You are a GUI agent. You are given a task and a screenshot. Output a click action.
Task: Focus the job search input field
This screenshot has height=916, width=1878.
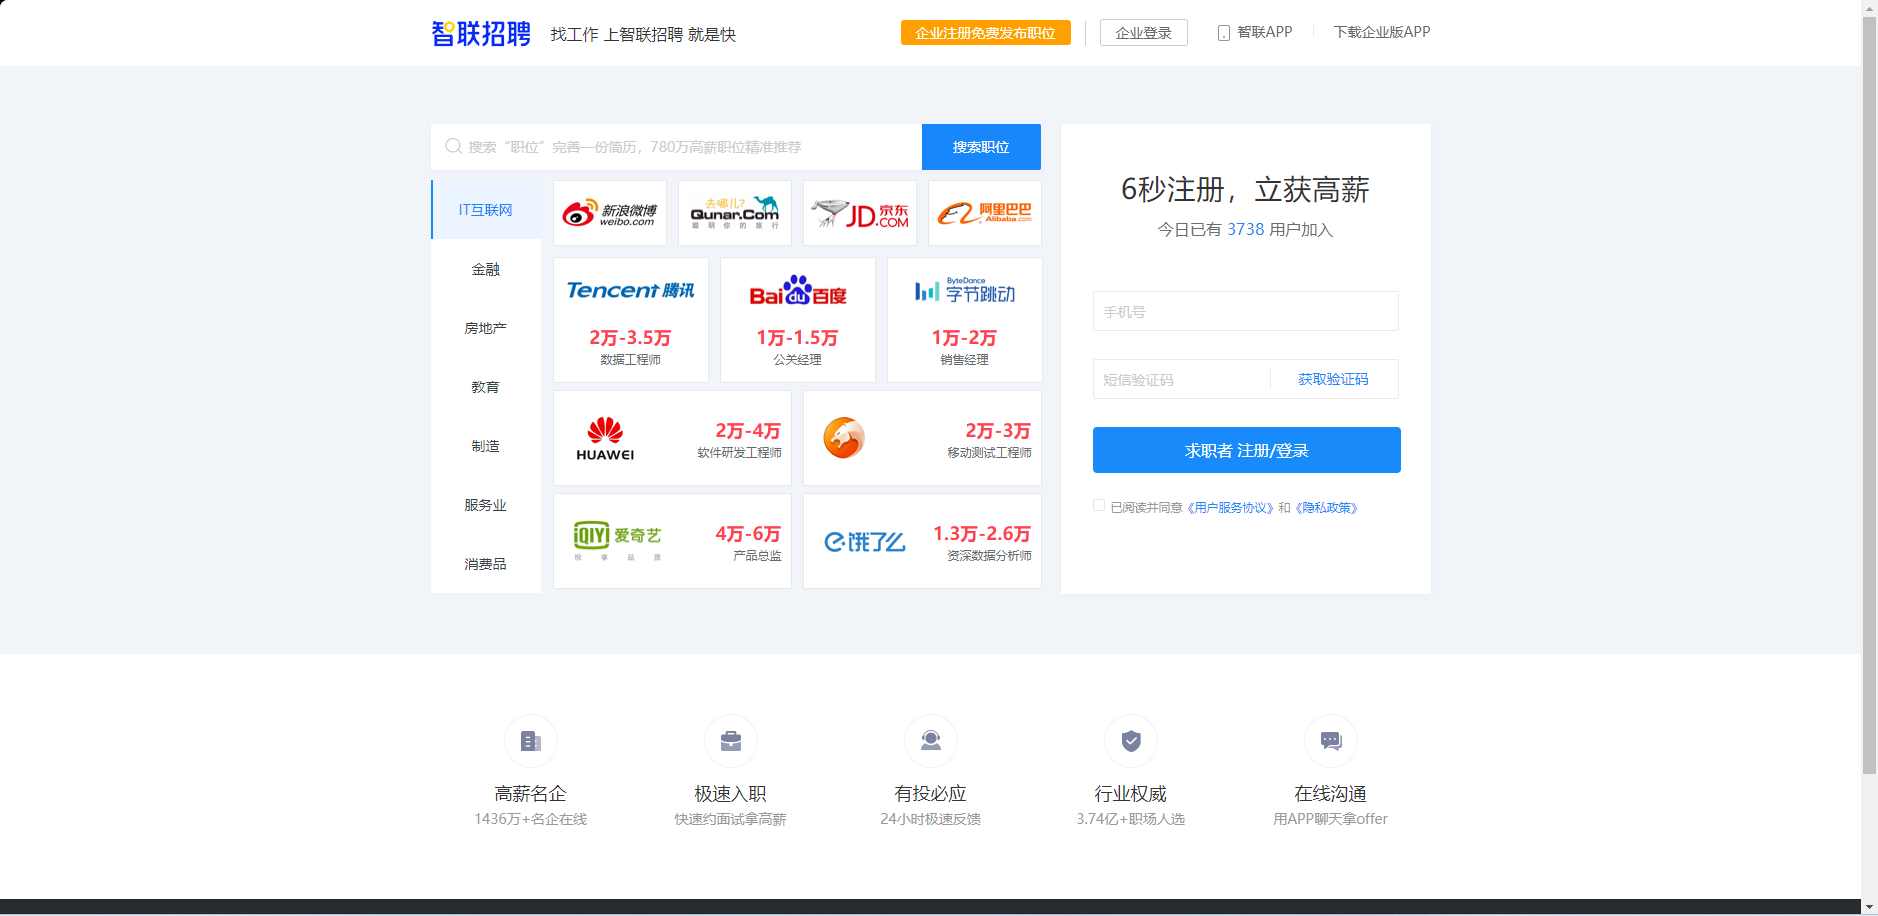[676, 147]
